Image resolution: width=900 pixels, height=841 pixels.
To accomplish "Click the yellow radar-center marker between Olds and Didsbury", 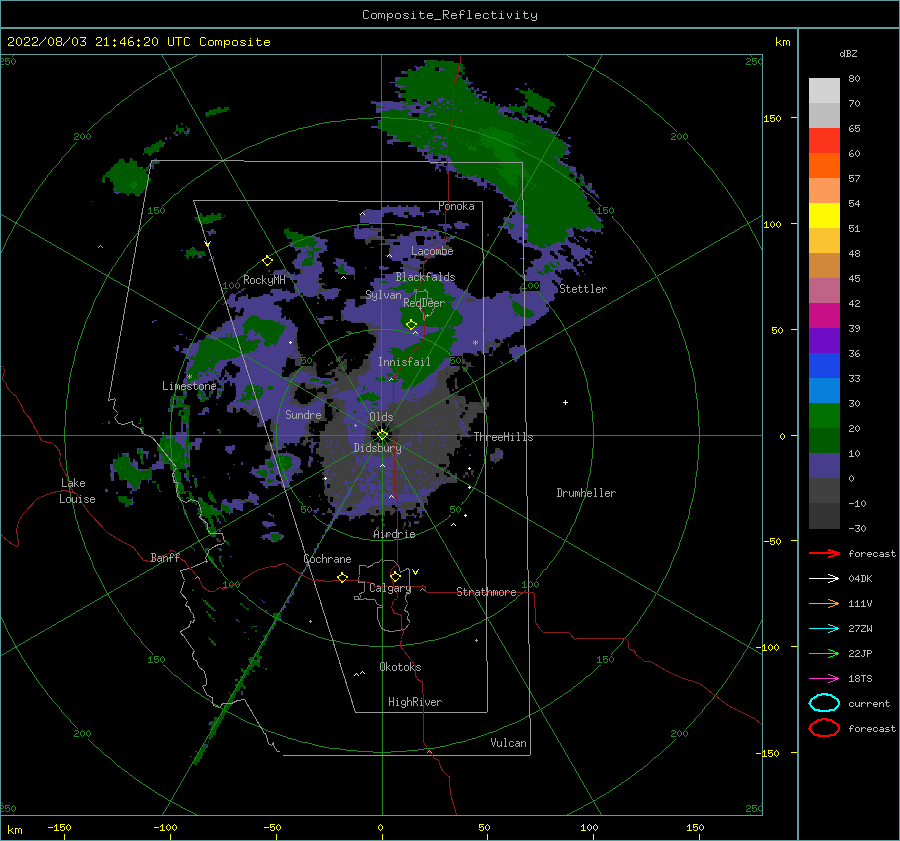I will (x=382, y=435).
